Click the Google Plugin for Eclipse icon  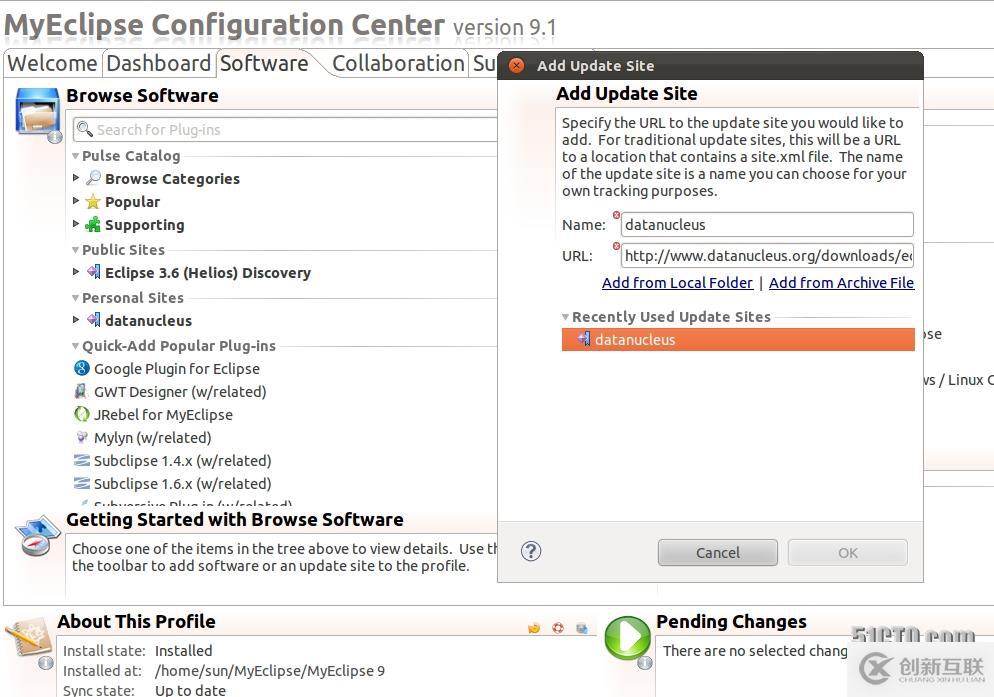82,368
